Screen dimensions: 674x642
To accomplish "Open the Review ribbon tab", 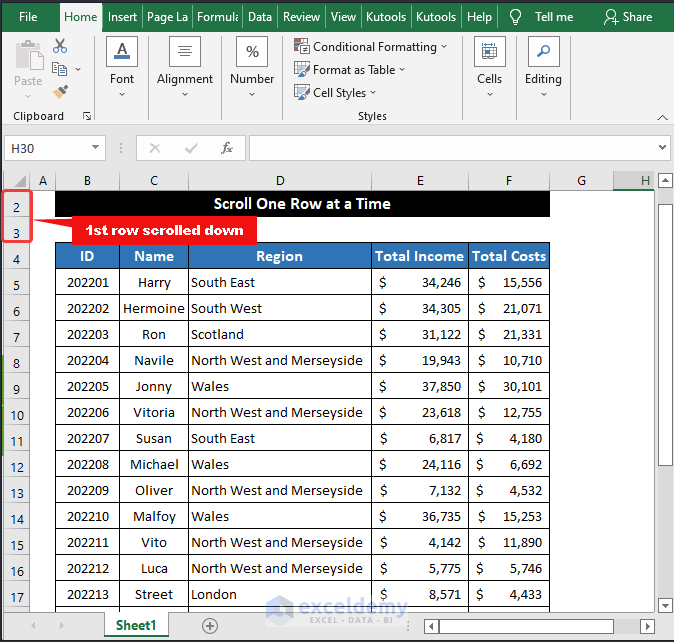I will click(301, 17).
